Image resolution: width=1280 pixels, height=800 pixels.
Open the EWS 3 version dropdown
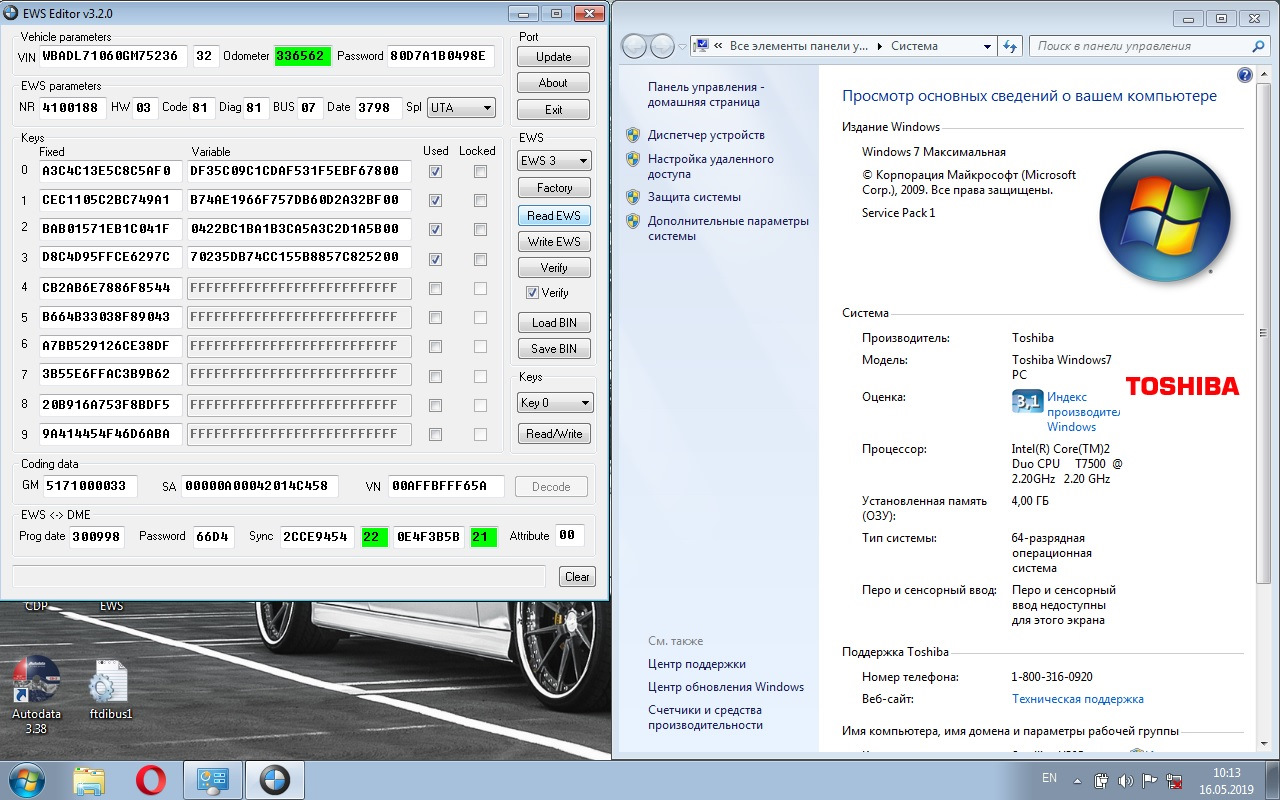point(554,160)
